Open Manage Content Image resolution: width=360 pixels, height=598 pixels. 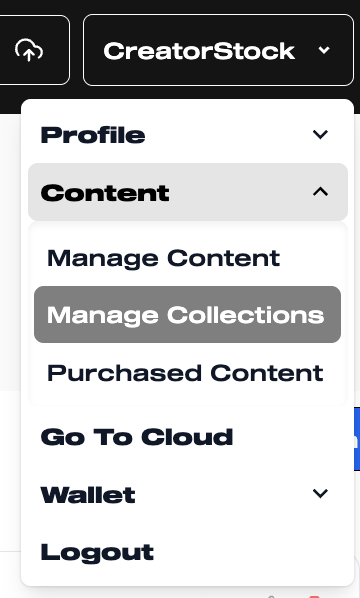tap(164, 258)
